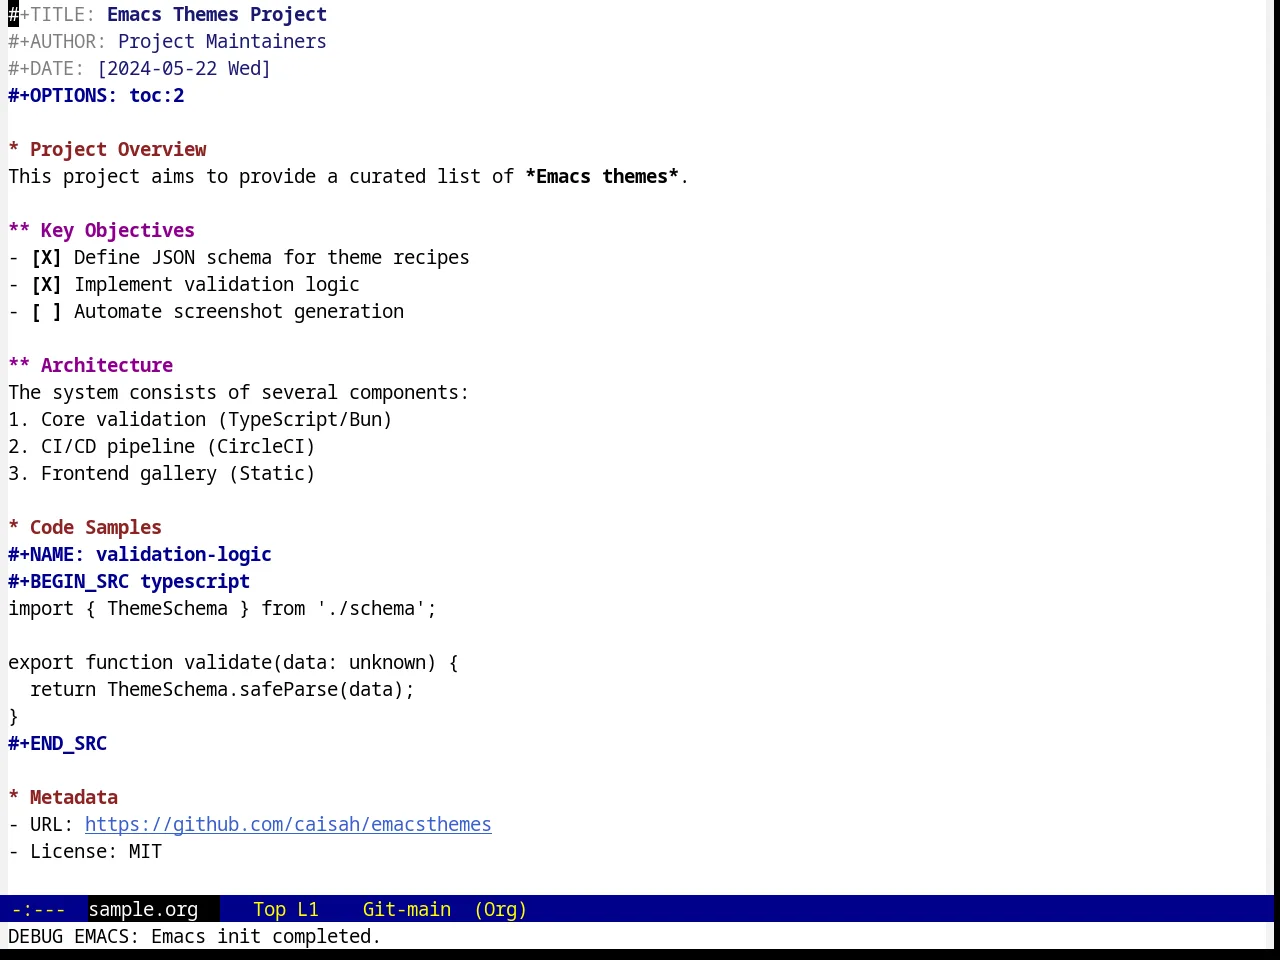Click the #+TITLE: keyword at buffer start
Viewport: 1280px width, 960px height.
52,15
